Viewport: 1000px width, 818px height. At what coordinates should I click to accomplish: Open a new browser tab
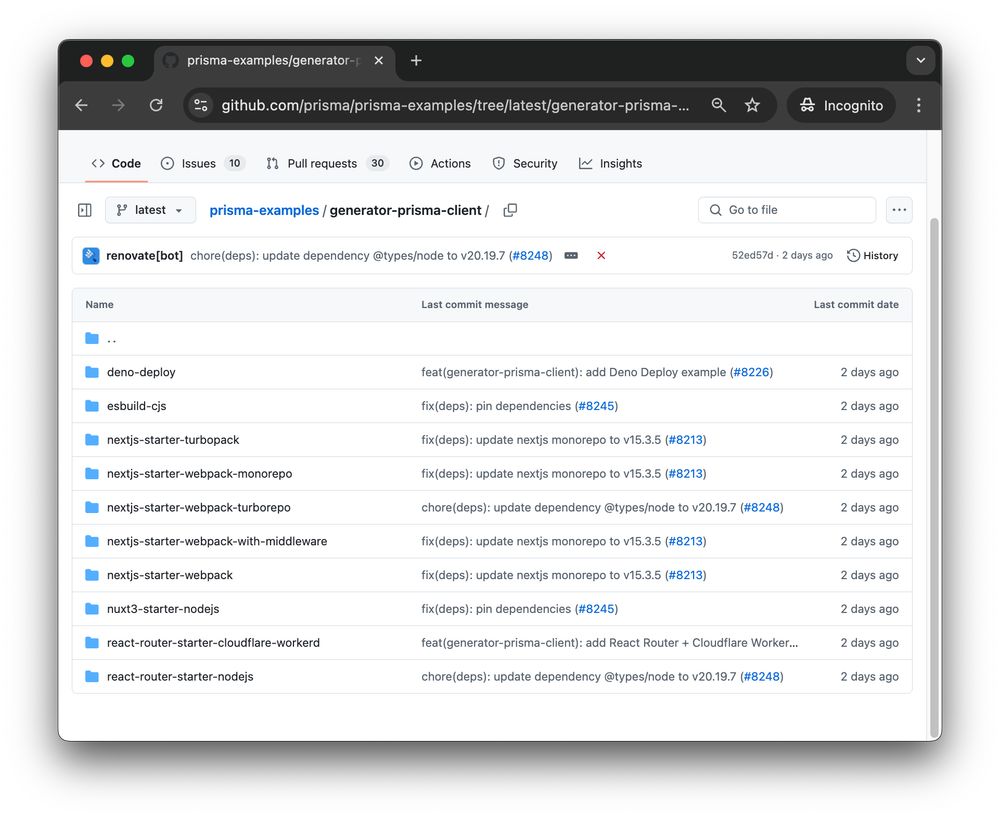(416, 61)
